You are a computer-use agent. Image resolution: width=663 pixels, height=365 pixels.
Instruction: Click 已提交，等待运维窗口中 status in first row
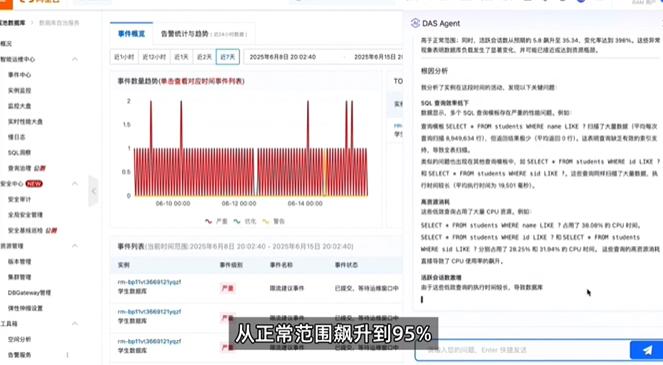[x=367, y=288]
